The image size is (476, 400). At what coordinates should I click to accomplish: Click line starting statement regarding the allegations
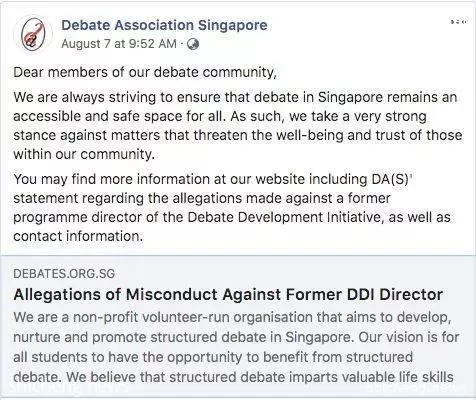coord(202,199)
